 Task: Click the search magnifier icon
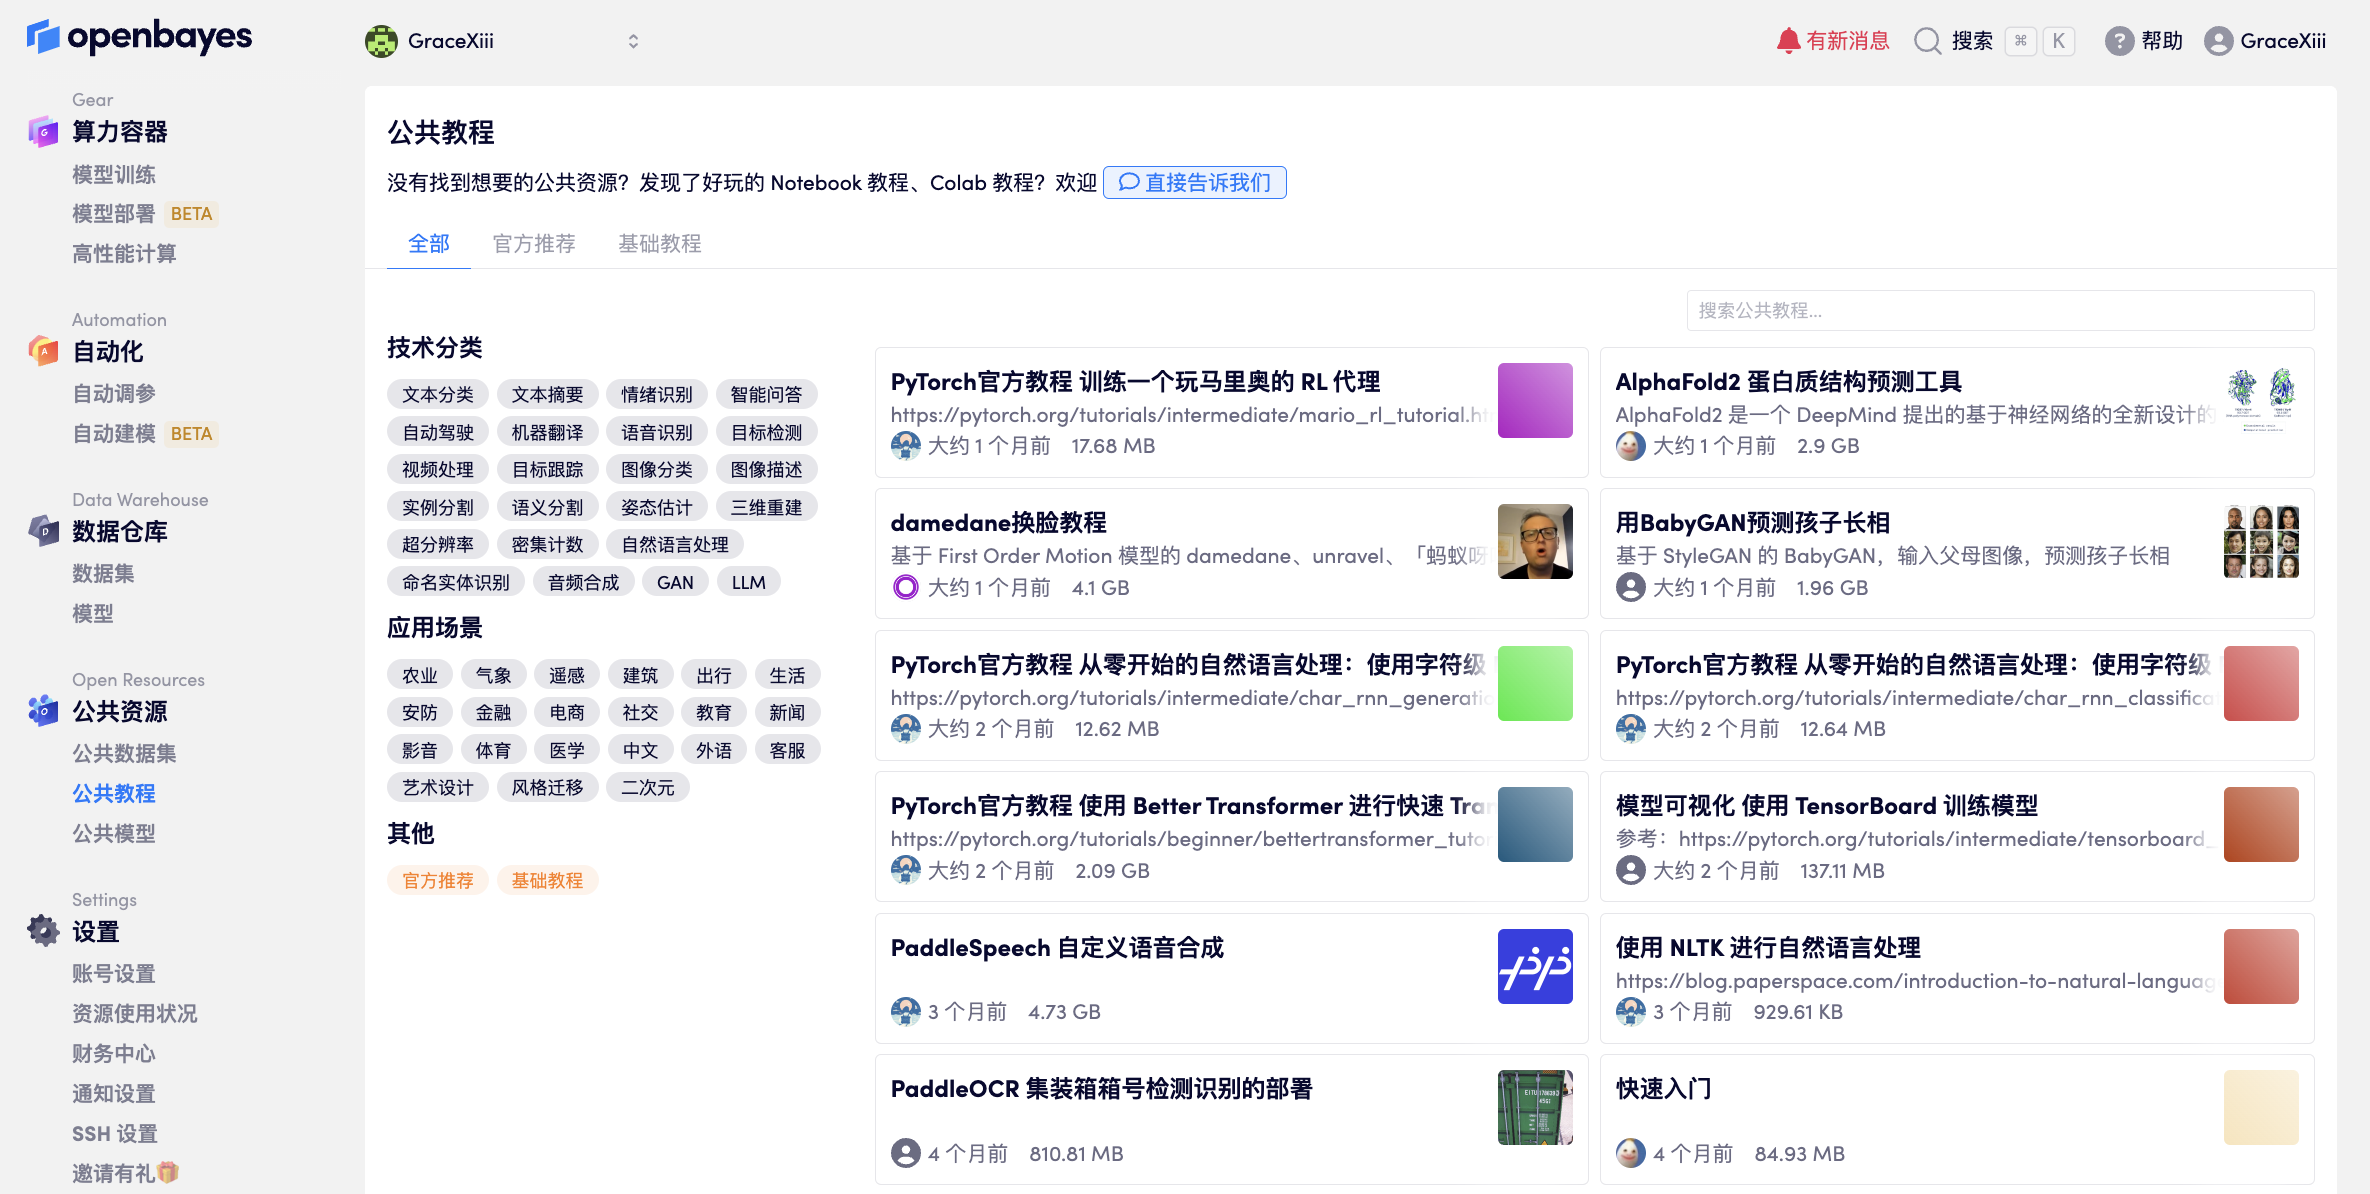[1927, 41]
